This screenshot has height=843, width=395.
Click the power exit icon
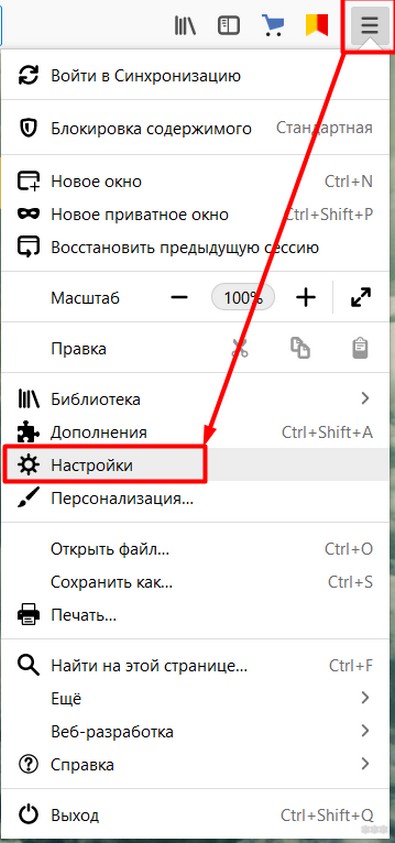[x=28, y=815]
